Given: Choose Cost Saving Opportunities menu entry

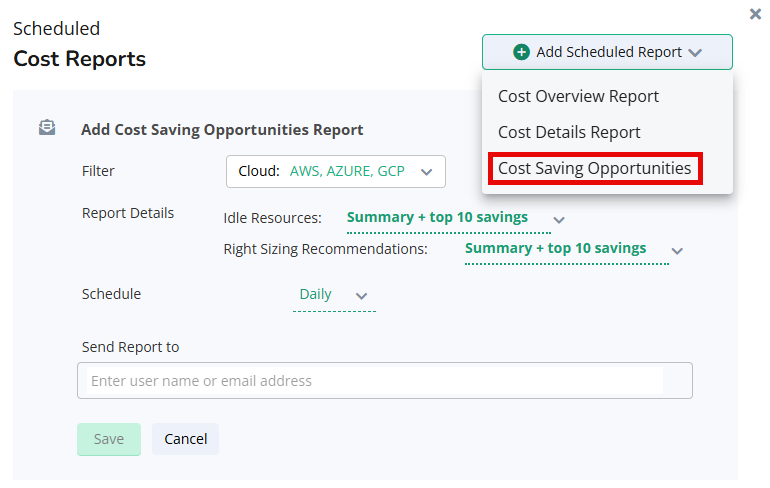Looking at the screenshot, I should pos(595,168).
